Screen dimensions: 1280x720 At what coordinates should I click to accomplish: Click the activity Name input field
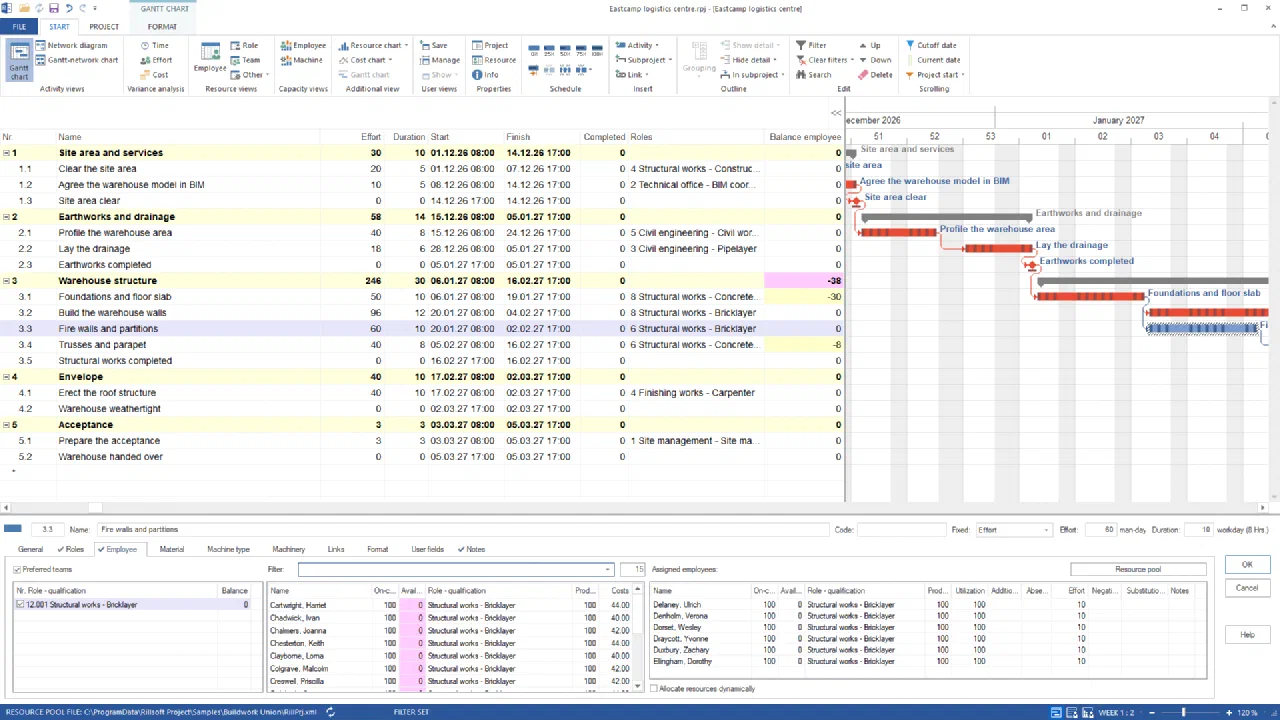coord(463,530)
